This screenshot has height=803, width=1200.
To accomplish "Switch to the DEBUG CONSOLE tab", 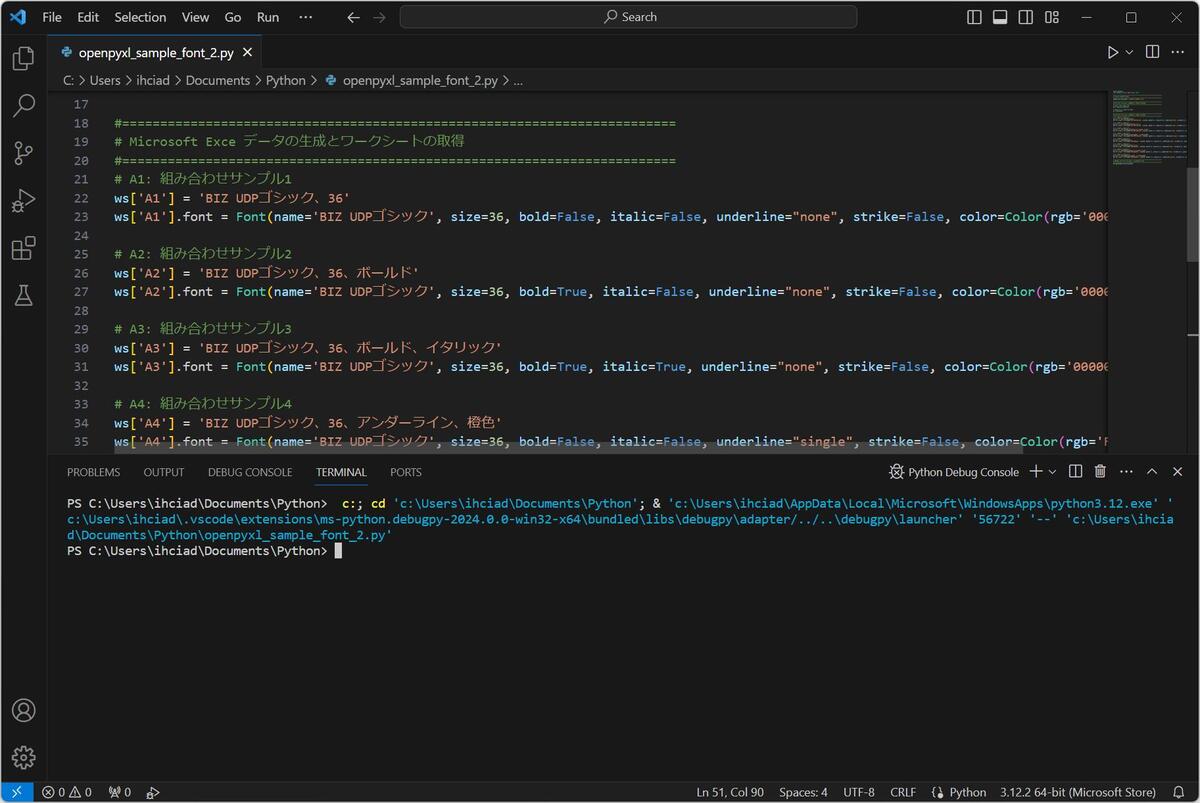I will pyautogui.click(x=250, y=472).
